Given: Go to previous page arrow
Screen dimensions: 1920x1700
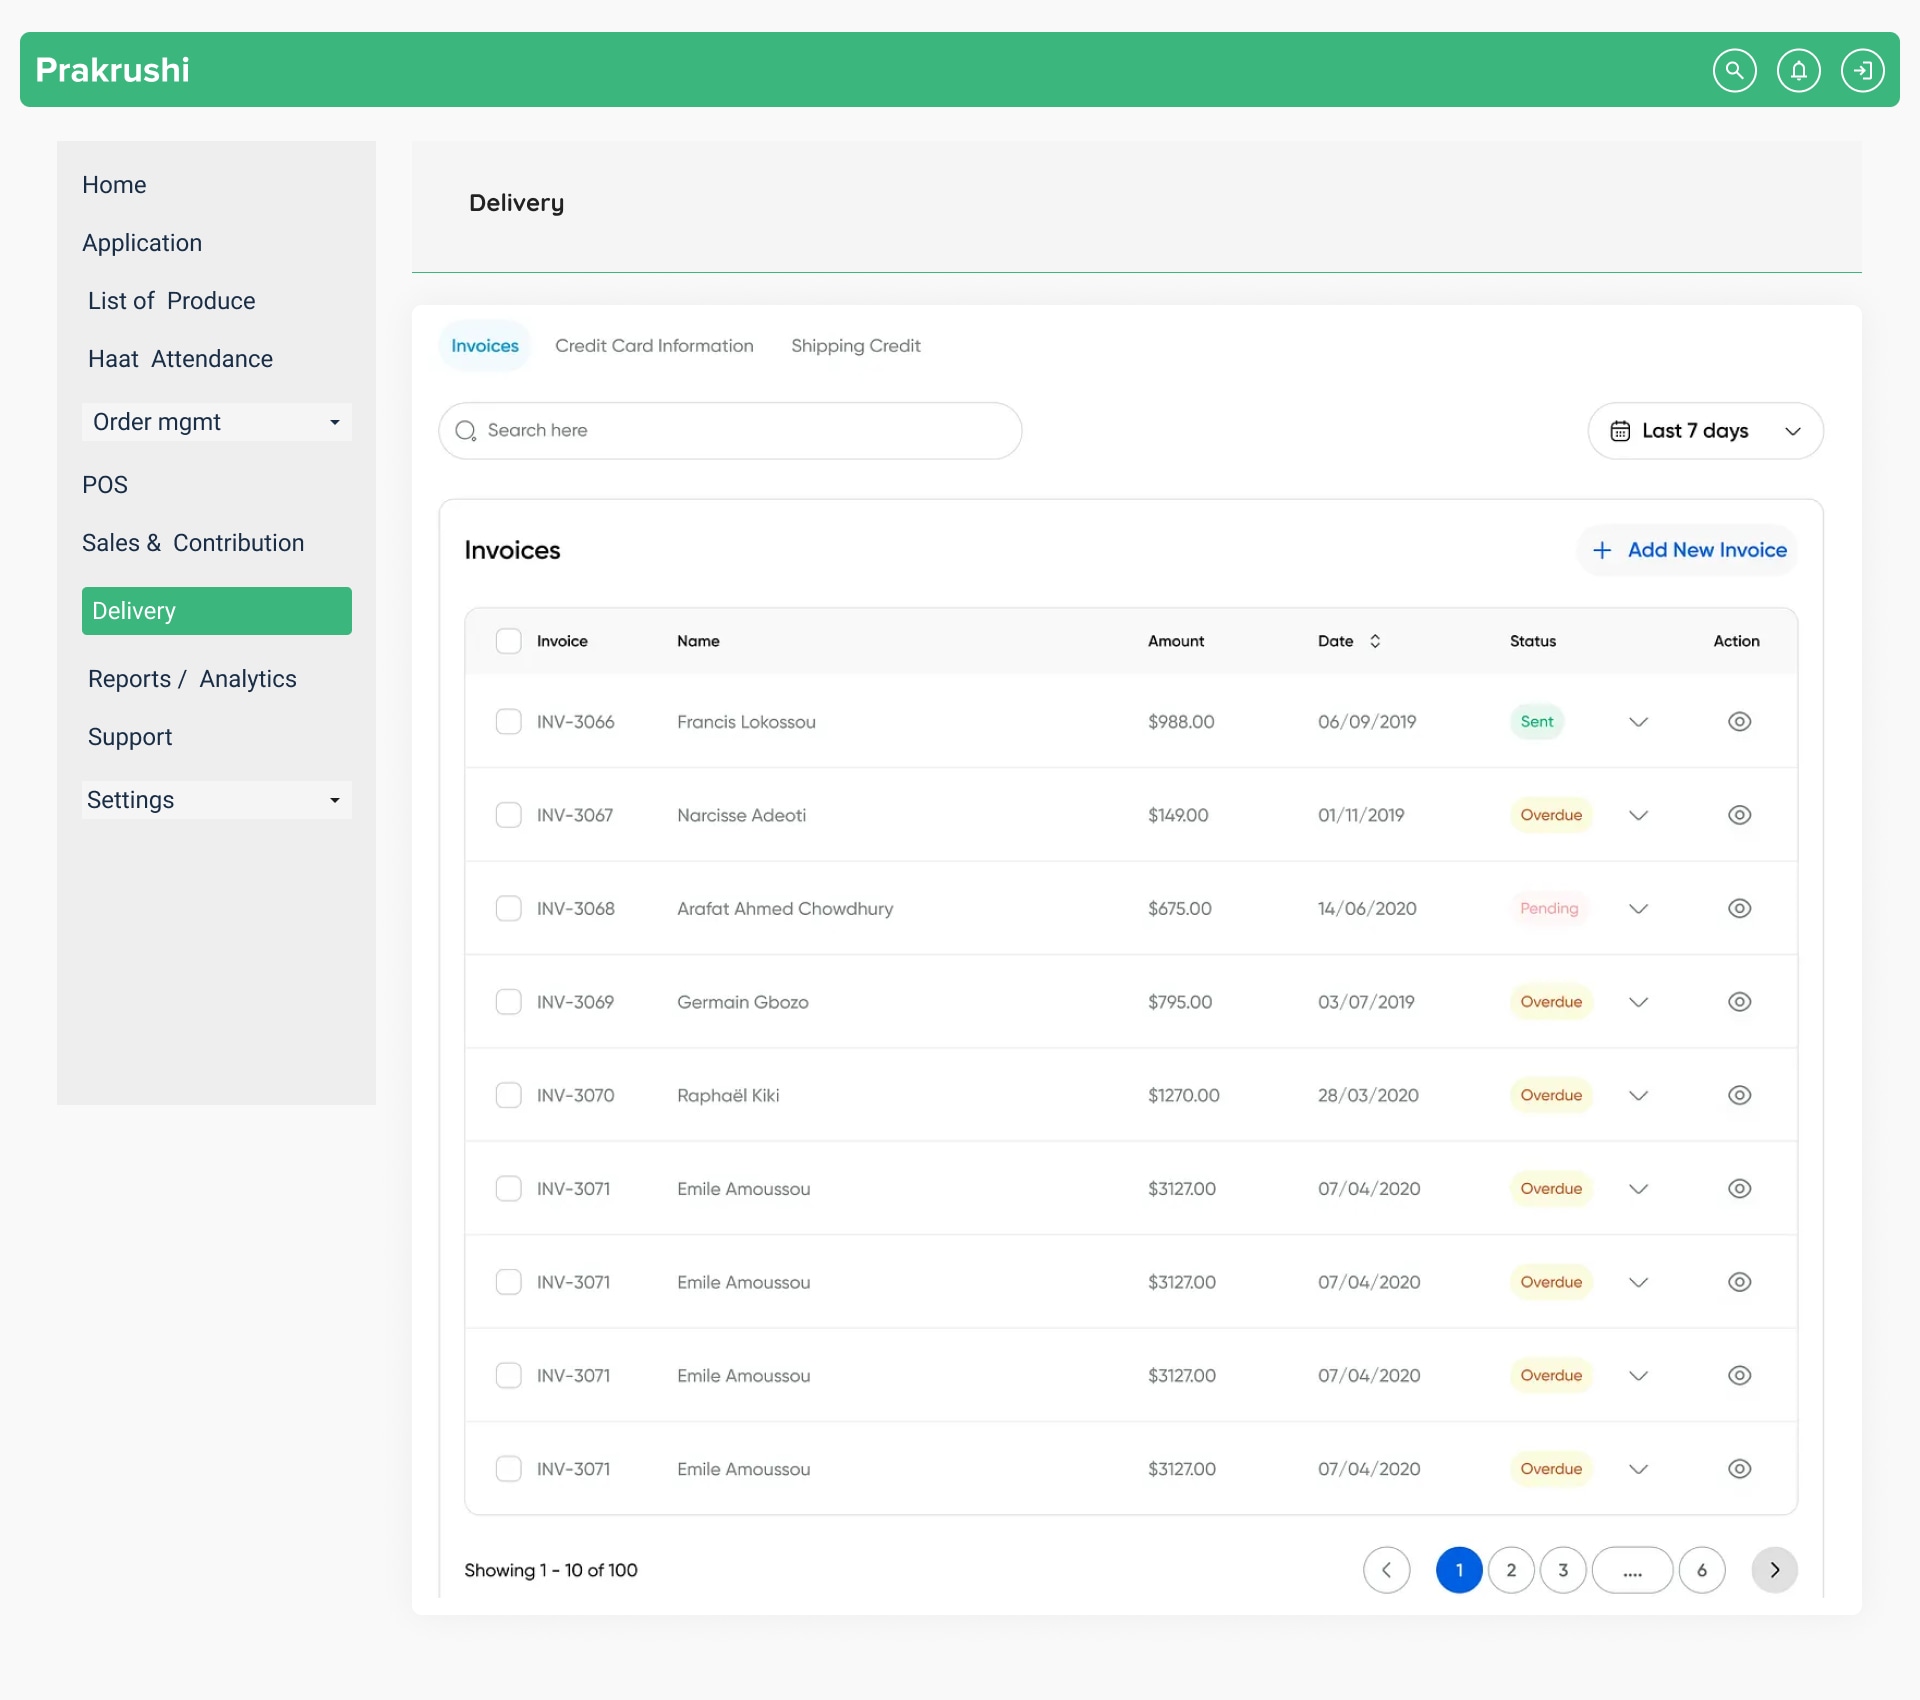Looking at the screenshot, I should [x=1386, y=1569].
